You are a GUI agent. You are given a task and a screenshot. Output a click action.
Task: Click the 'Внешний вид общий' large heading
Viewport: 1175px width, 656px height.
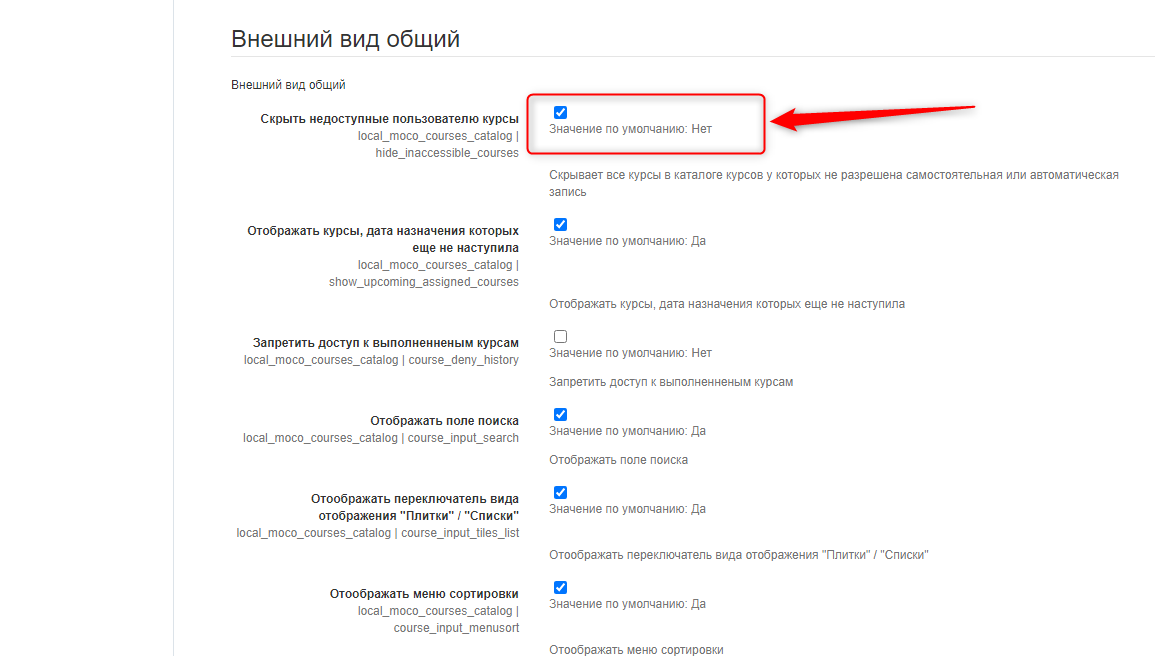(345, 39)
